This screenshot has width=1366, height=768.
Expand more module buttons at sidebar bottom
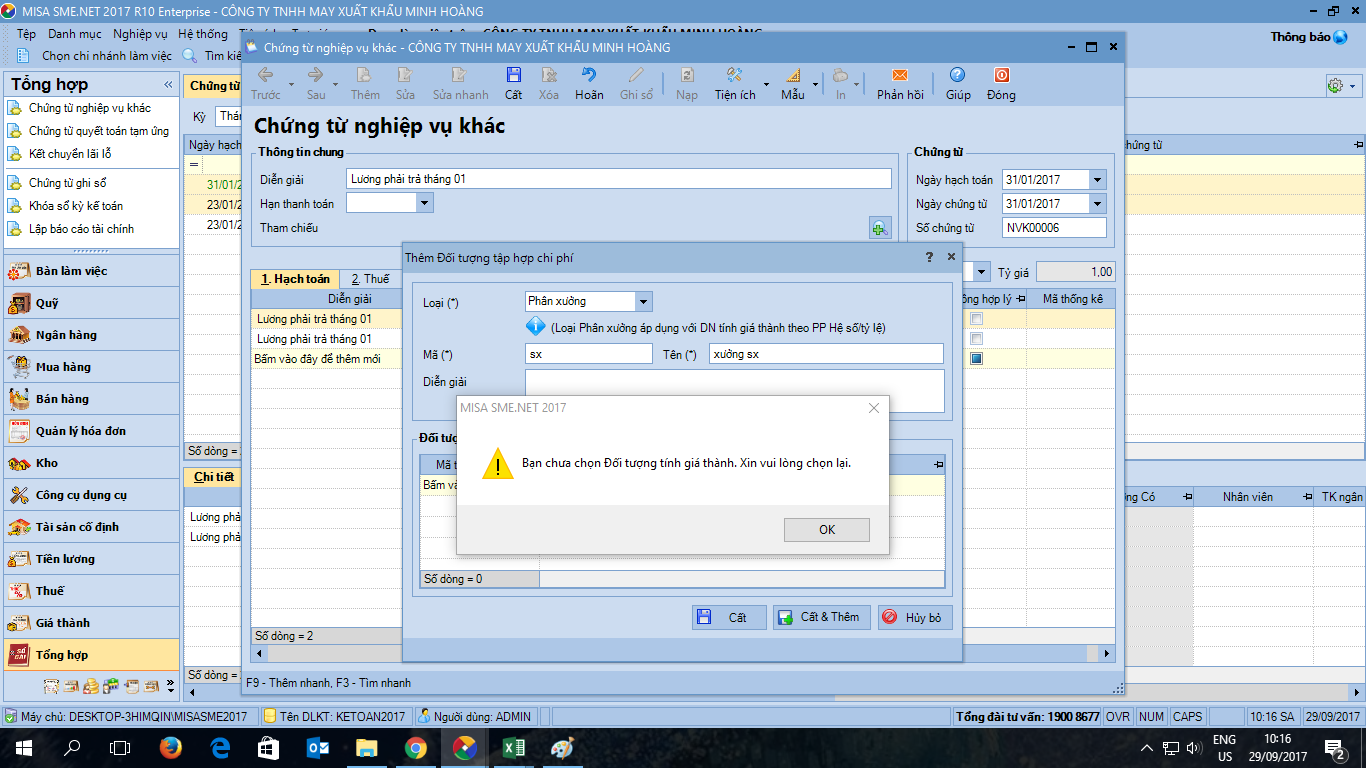click(170, 686)
